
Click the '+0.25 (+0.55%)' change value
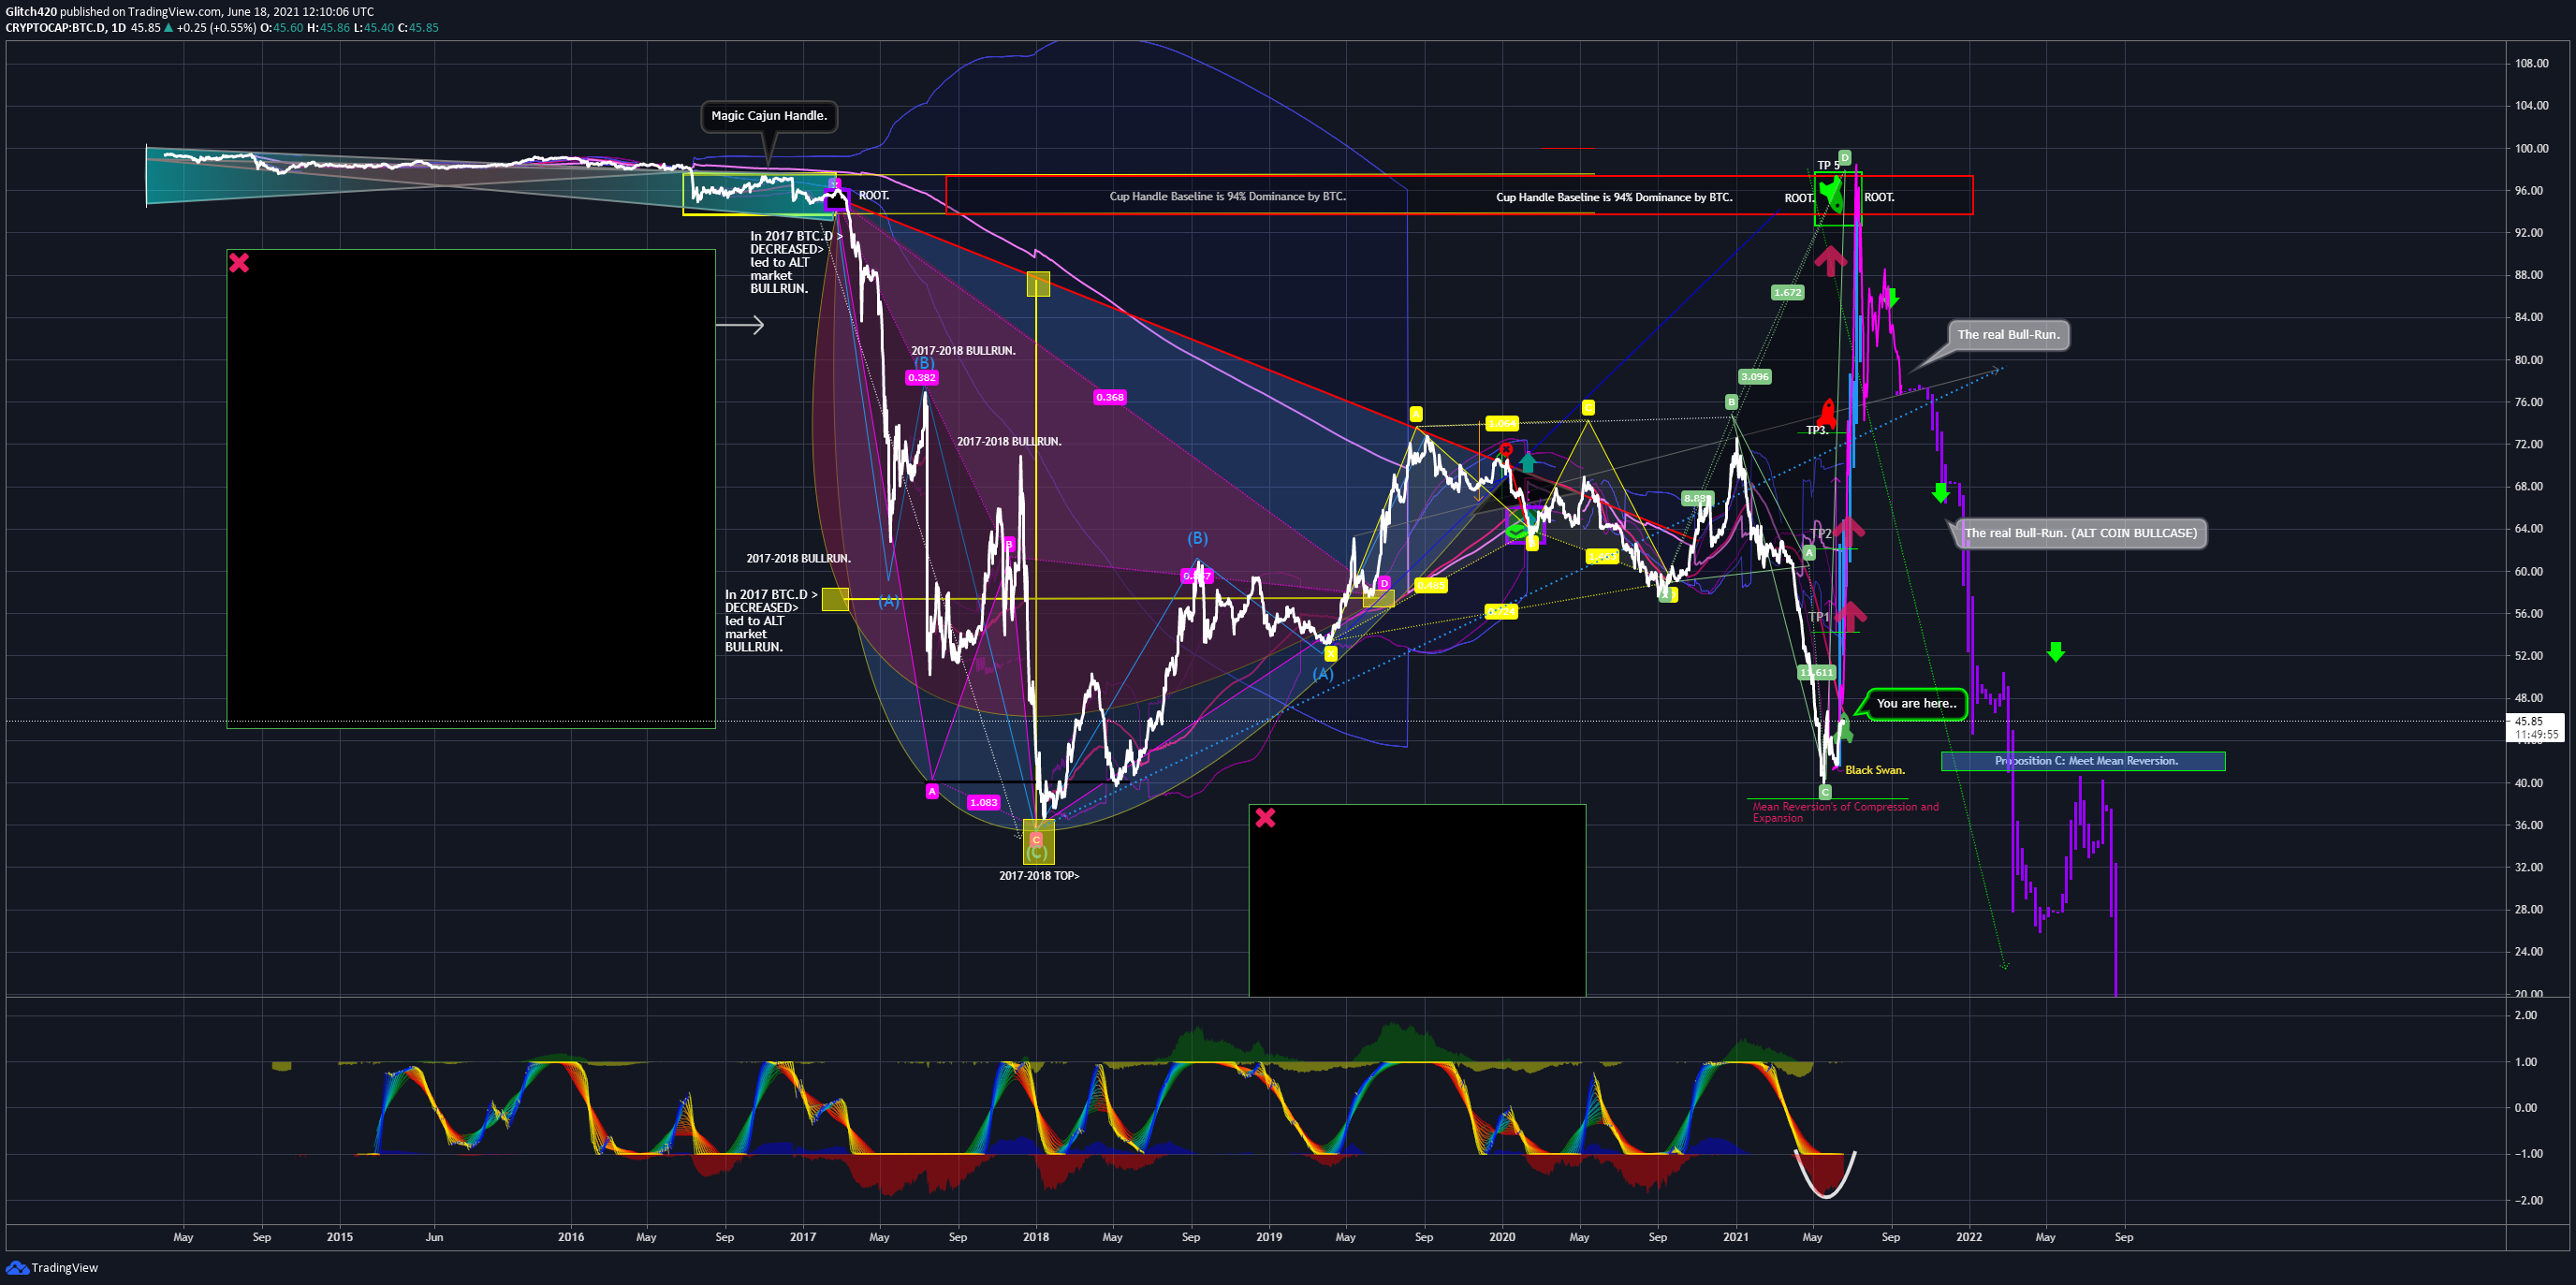click(216, 28)
